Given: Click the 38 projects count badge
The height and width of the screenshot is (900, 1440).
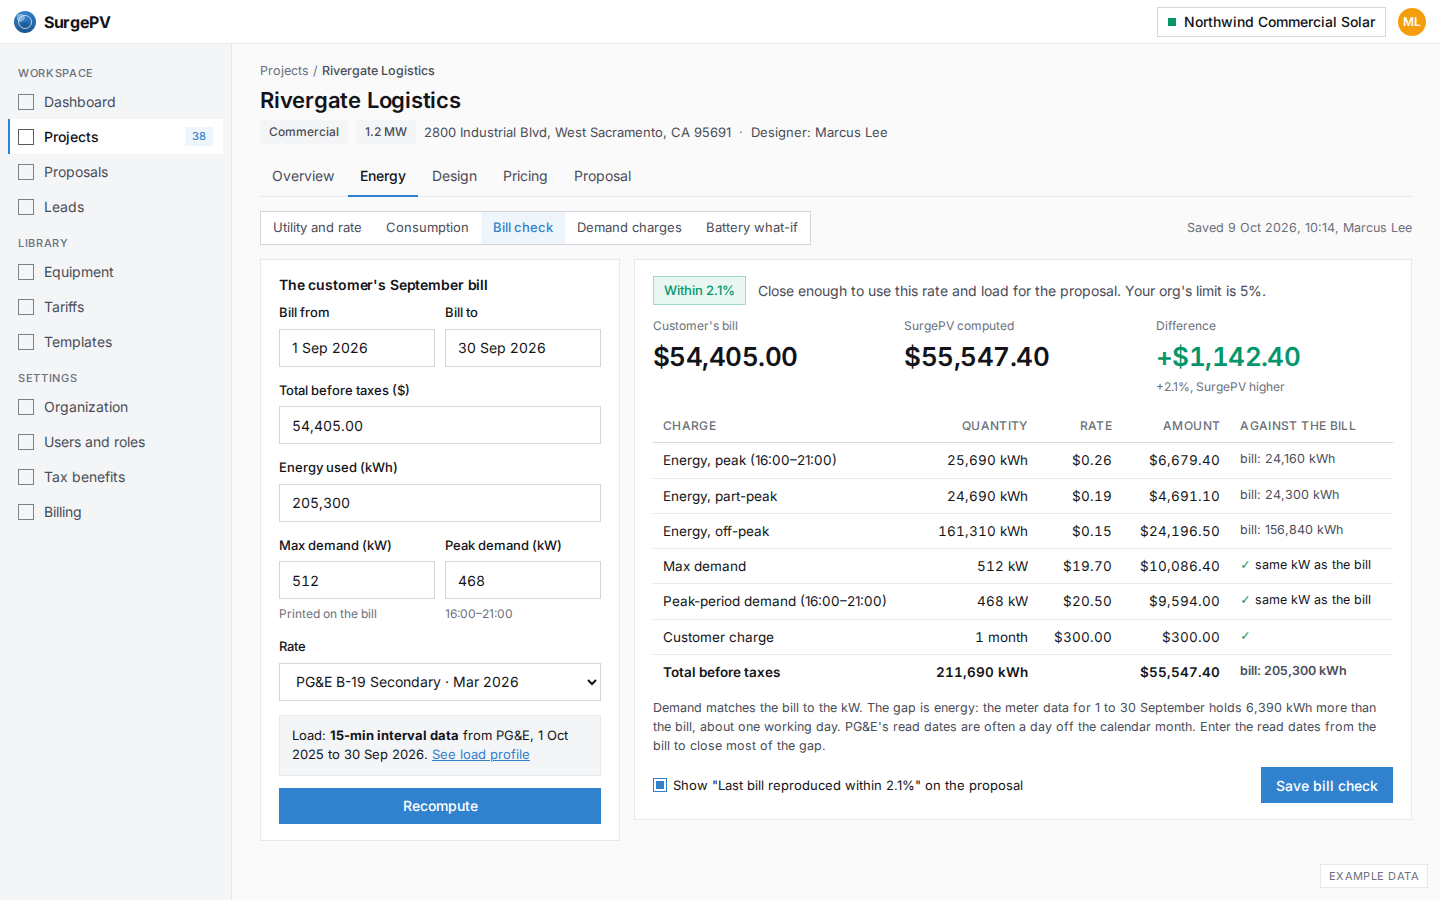Looking at the screenshot, I should click(x=199, y=137).
